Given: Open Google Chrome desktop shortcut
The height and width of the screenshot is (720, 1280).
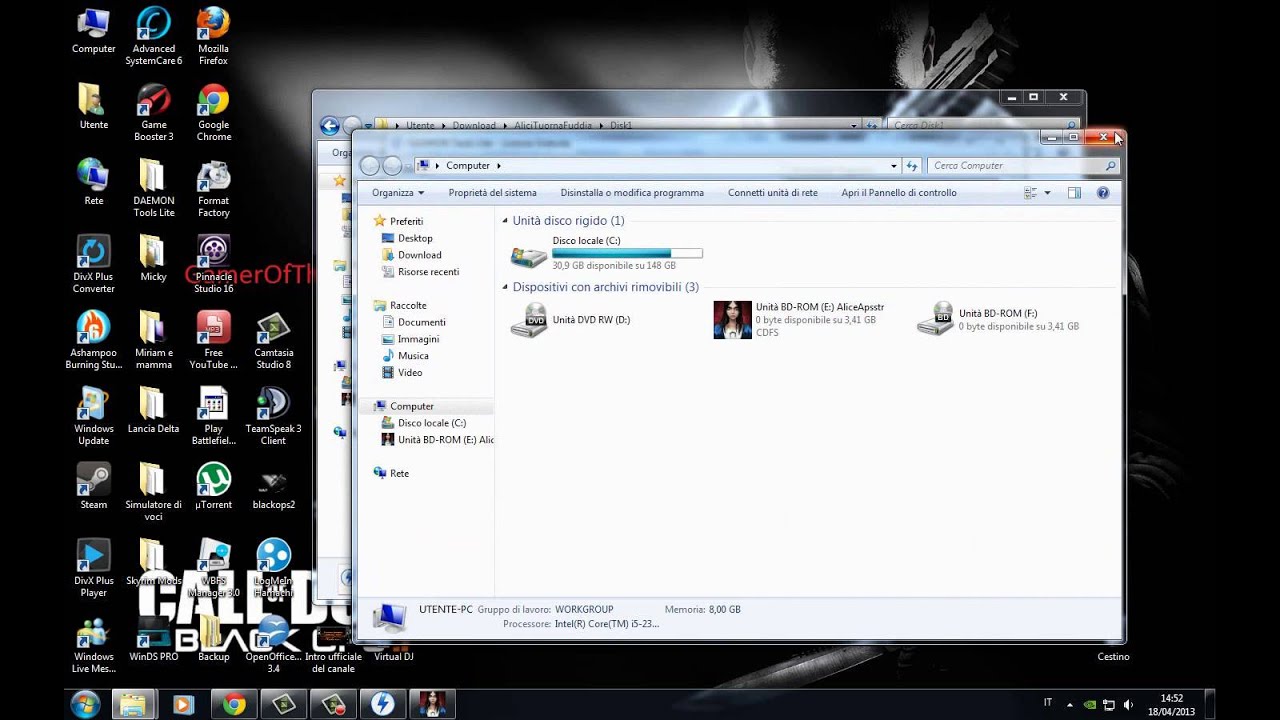Looking at the screenshot, I should pos(213,112).
